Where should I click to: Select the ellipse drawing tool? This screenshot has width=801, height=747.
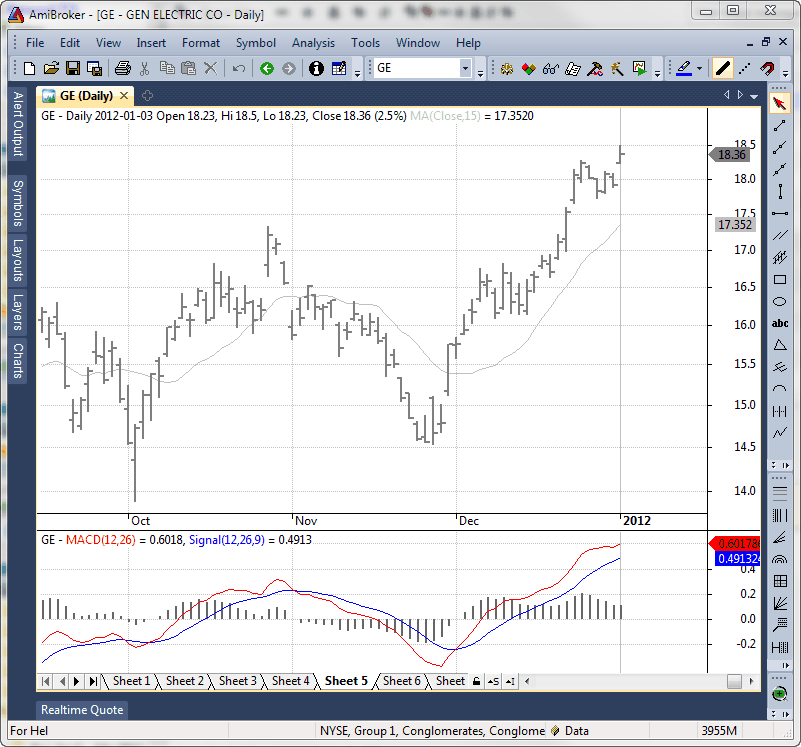tap(780, 301)
